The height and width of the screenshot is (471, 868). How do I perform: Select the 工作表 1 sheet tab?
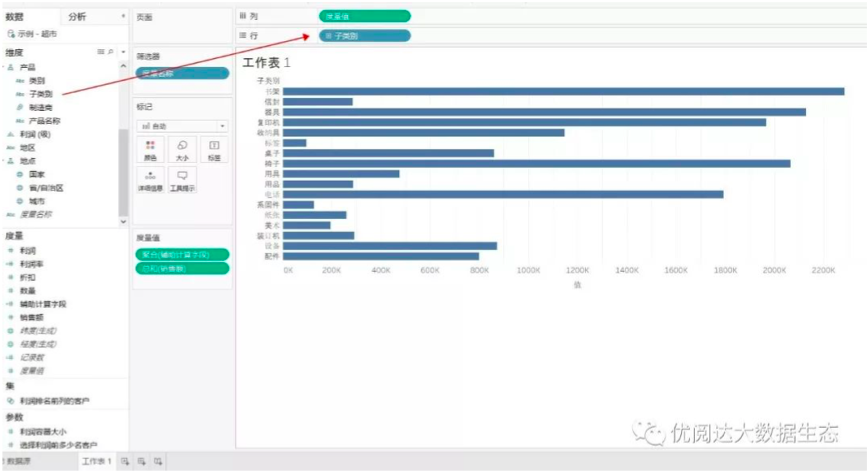(x=96, y=461)
